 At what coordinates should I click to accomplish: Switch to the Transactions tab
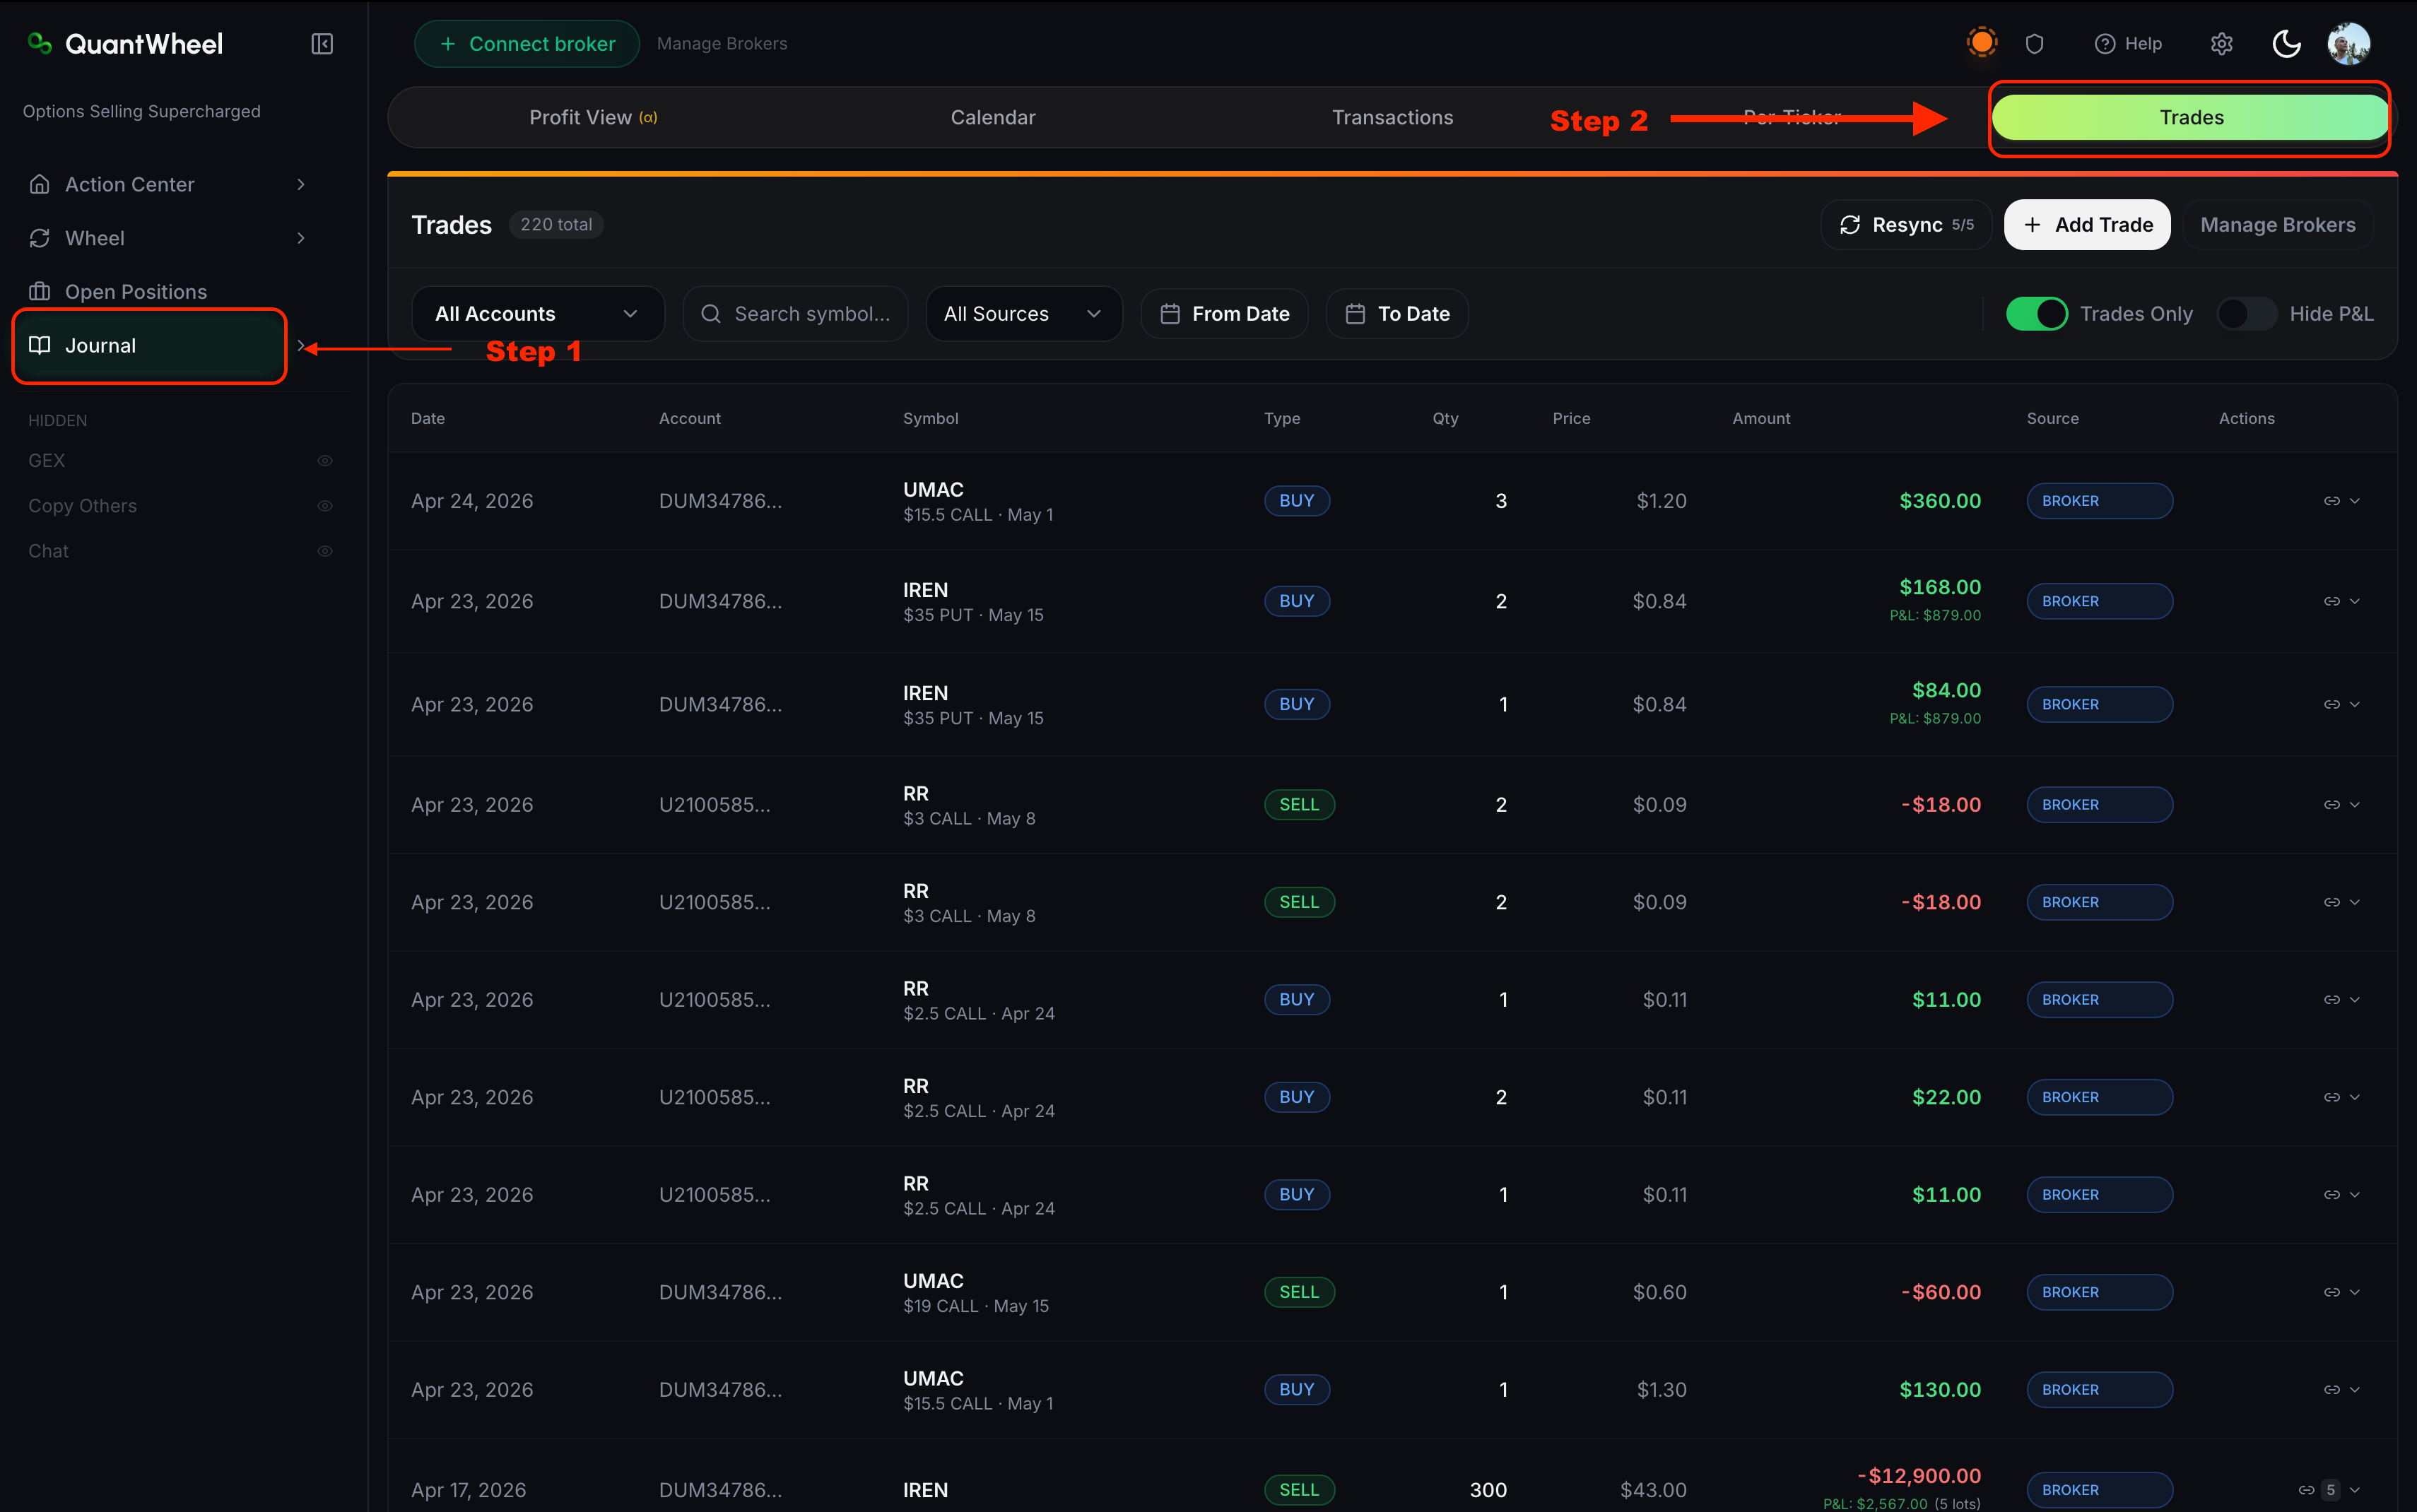click(x=1393, y=118)
